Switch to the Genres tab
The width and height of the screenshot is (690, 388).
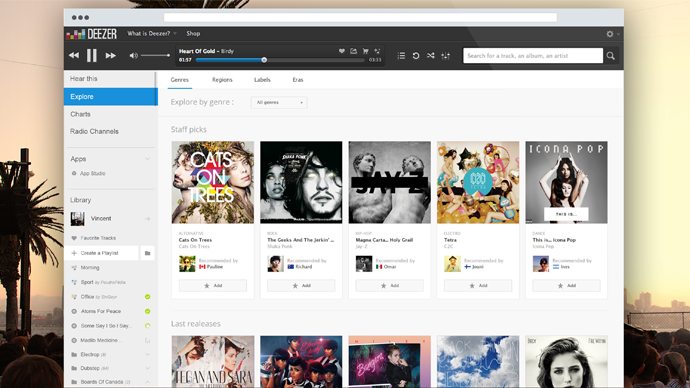click(180, 80)
